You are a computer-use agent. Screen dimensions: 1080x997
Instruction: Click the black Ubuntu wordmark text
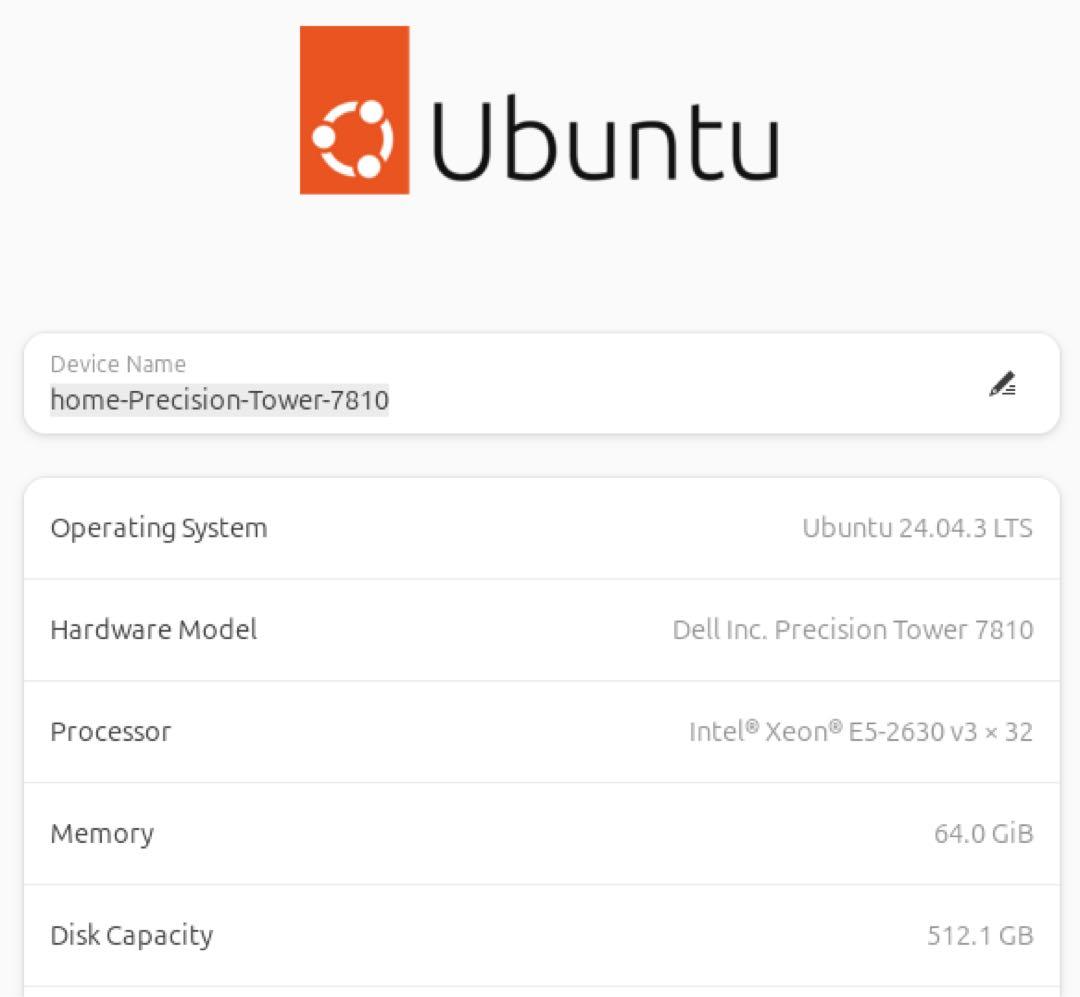[x=605, y=140]
